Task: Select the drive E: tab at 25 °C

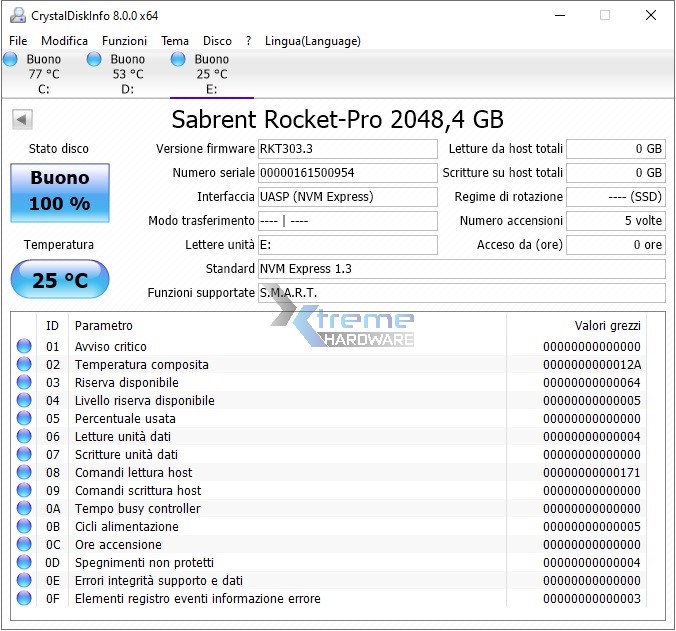Action: [x=211, y=74]
